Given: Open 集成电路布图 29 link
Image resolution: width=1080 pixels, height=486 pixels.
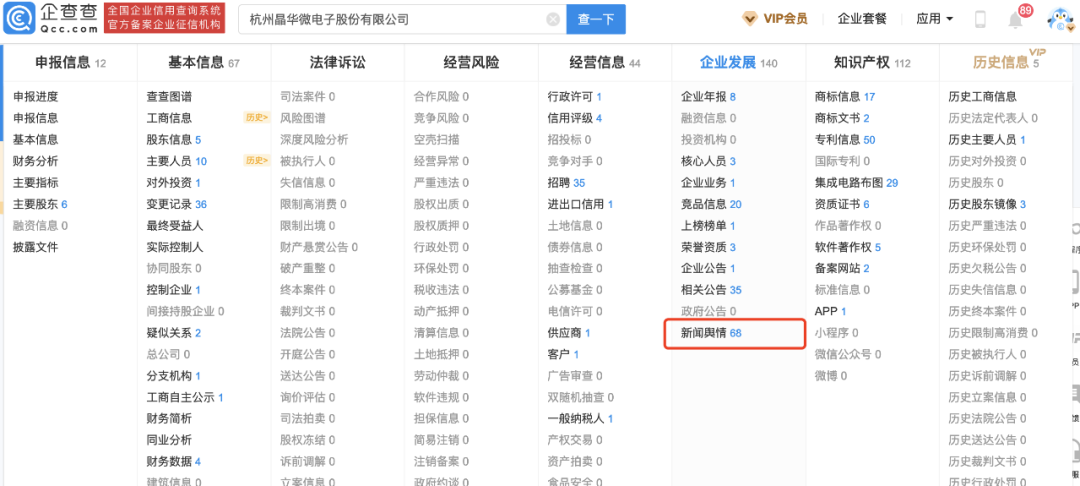Looking at the screenshot, I should point(856,183).
